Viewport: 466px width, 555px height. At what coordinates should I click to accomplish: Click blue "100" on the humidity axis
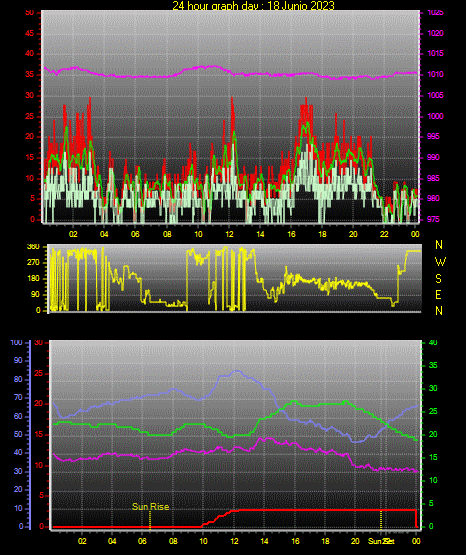pyautogui.click(x=16, y=343)
